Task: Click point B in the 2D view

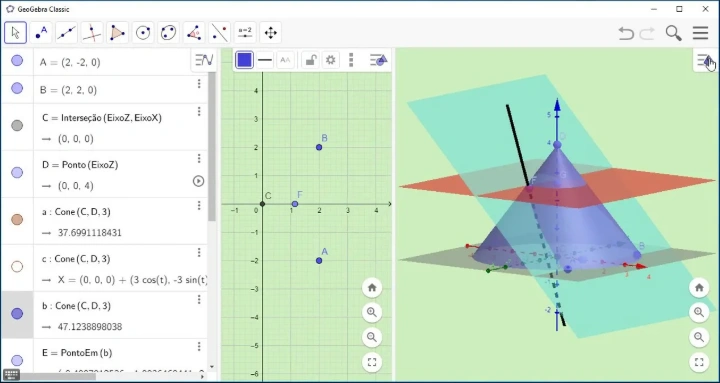Action: 319,147
